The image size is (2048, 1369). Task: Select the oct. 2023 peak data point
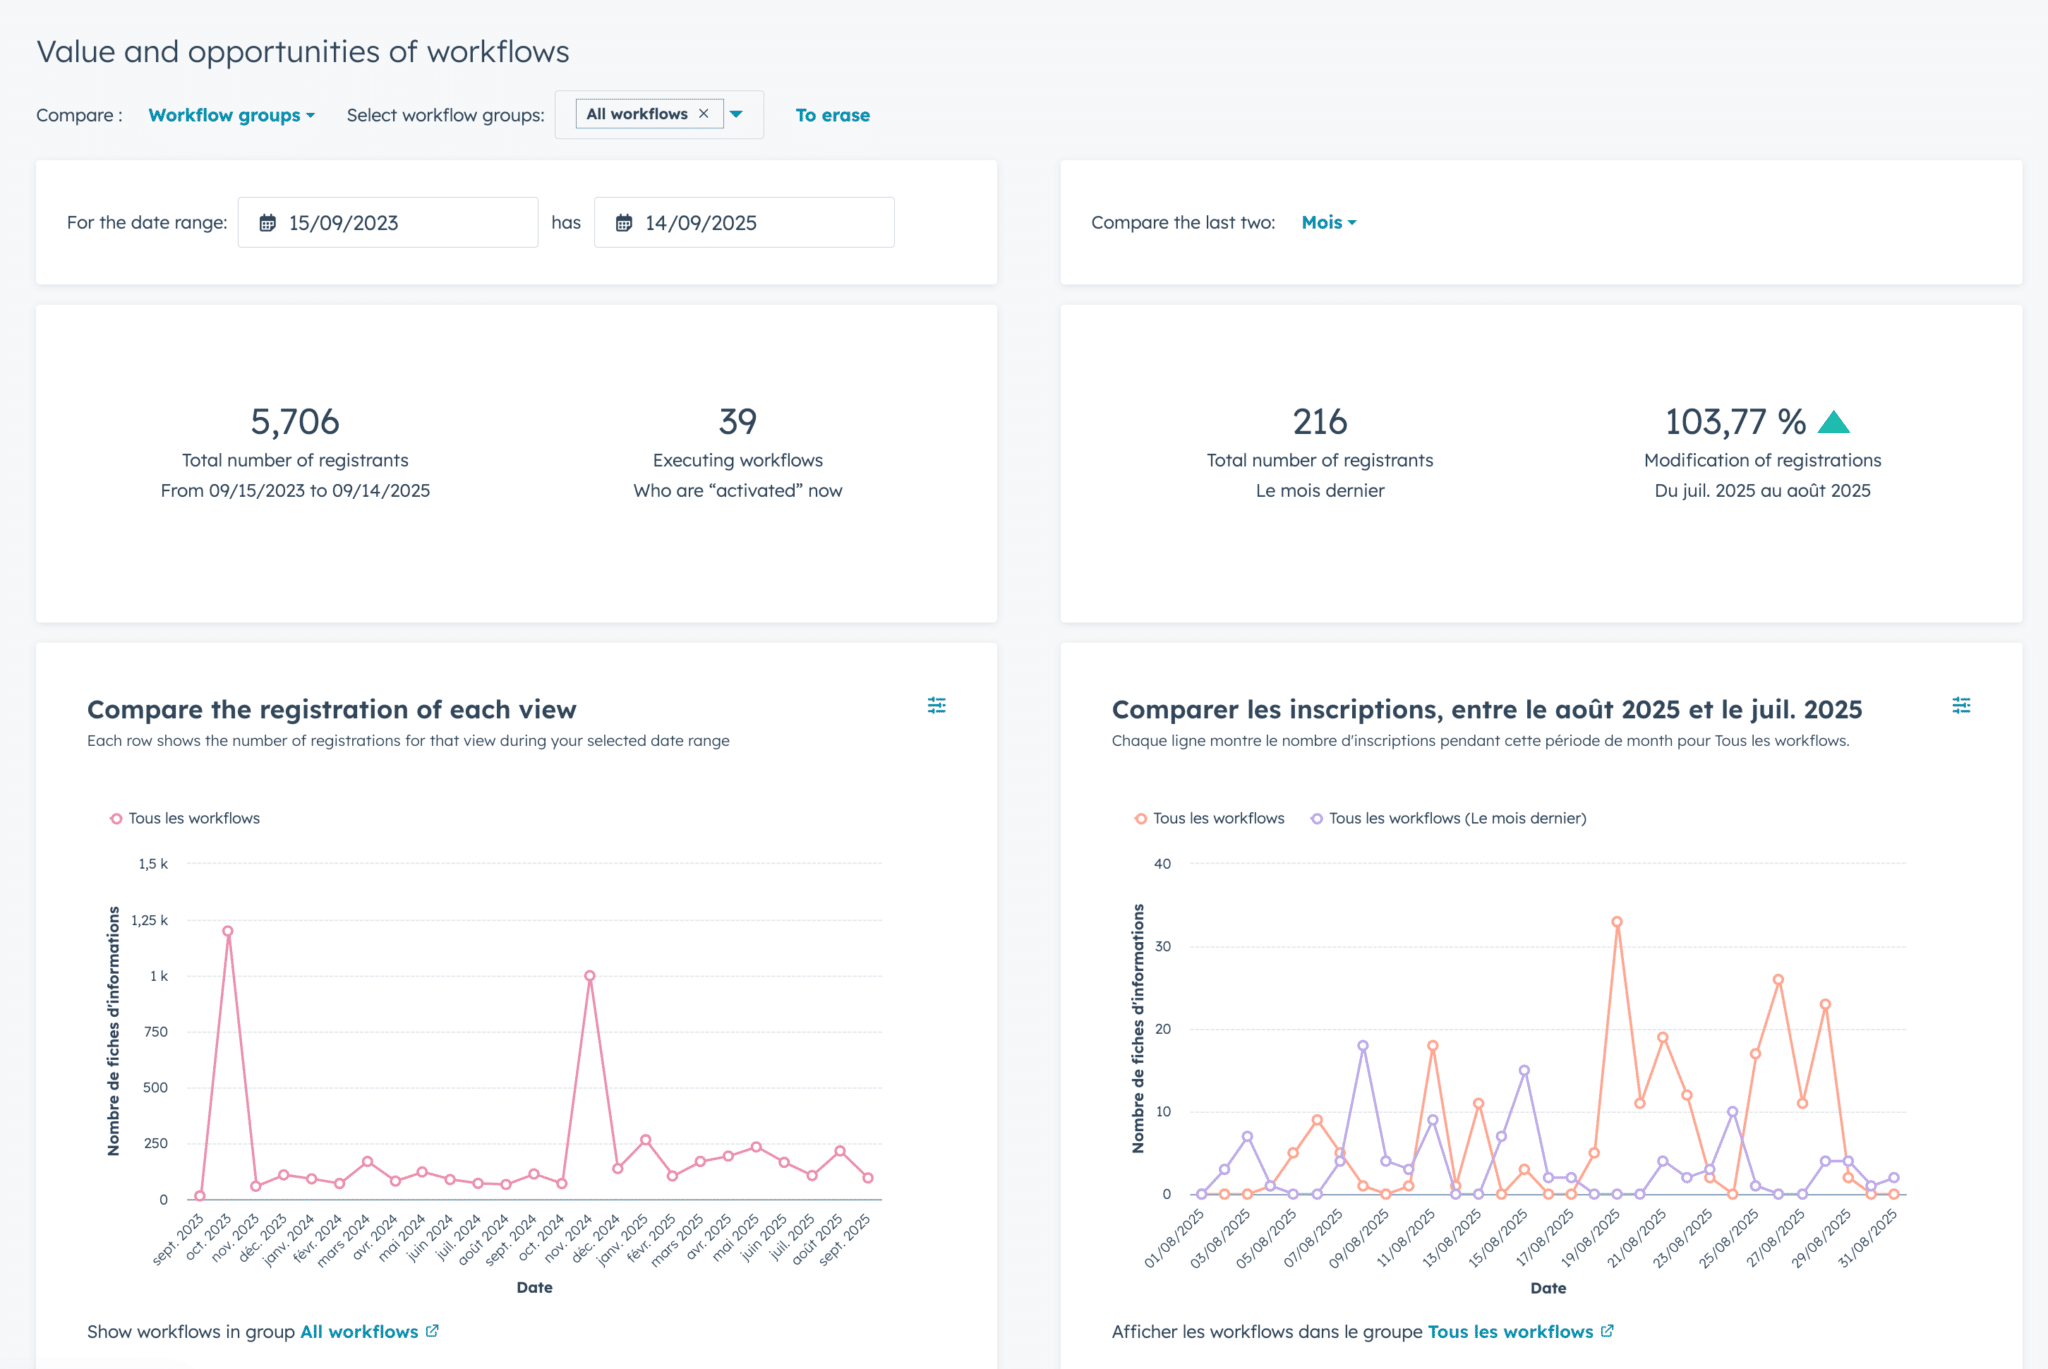tap(228, 931)
